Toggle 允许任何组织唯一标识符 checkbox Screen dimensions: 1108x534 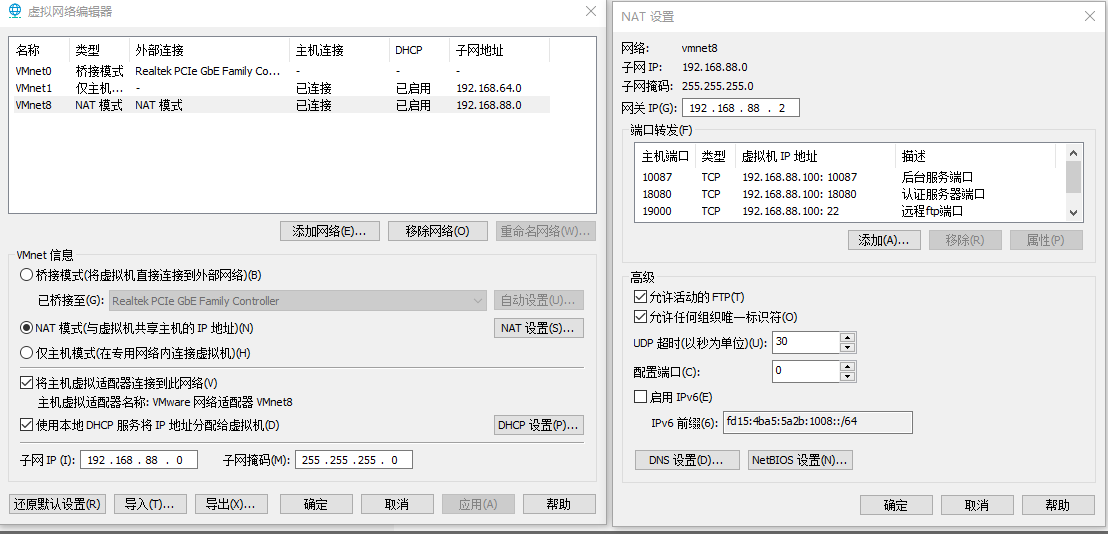pos(641,317)
